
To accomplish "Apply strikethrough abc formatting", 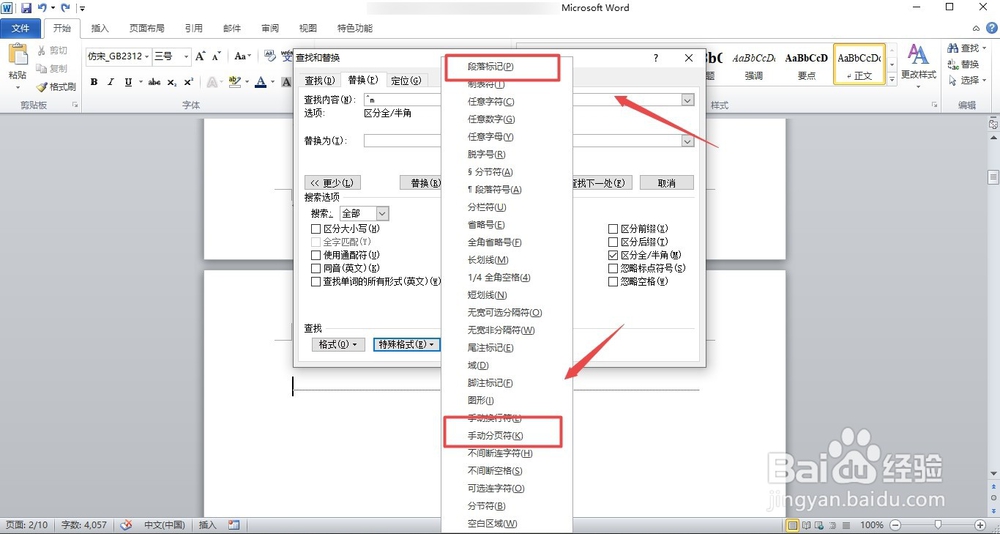I will (154, 82).
